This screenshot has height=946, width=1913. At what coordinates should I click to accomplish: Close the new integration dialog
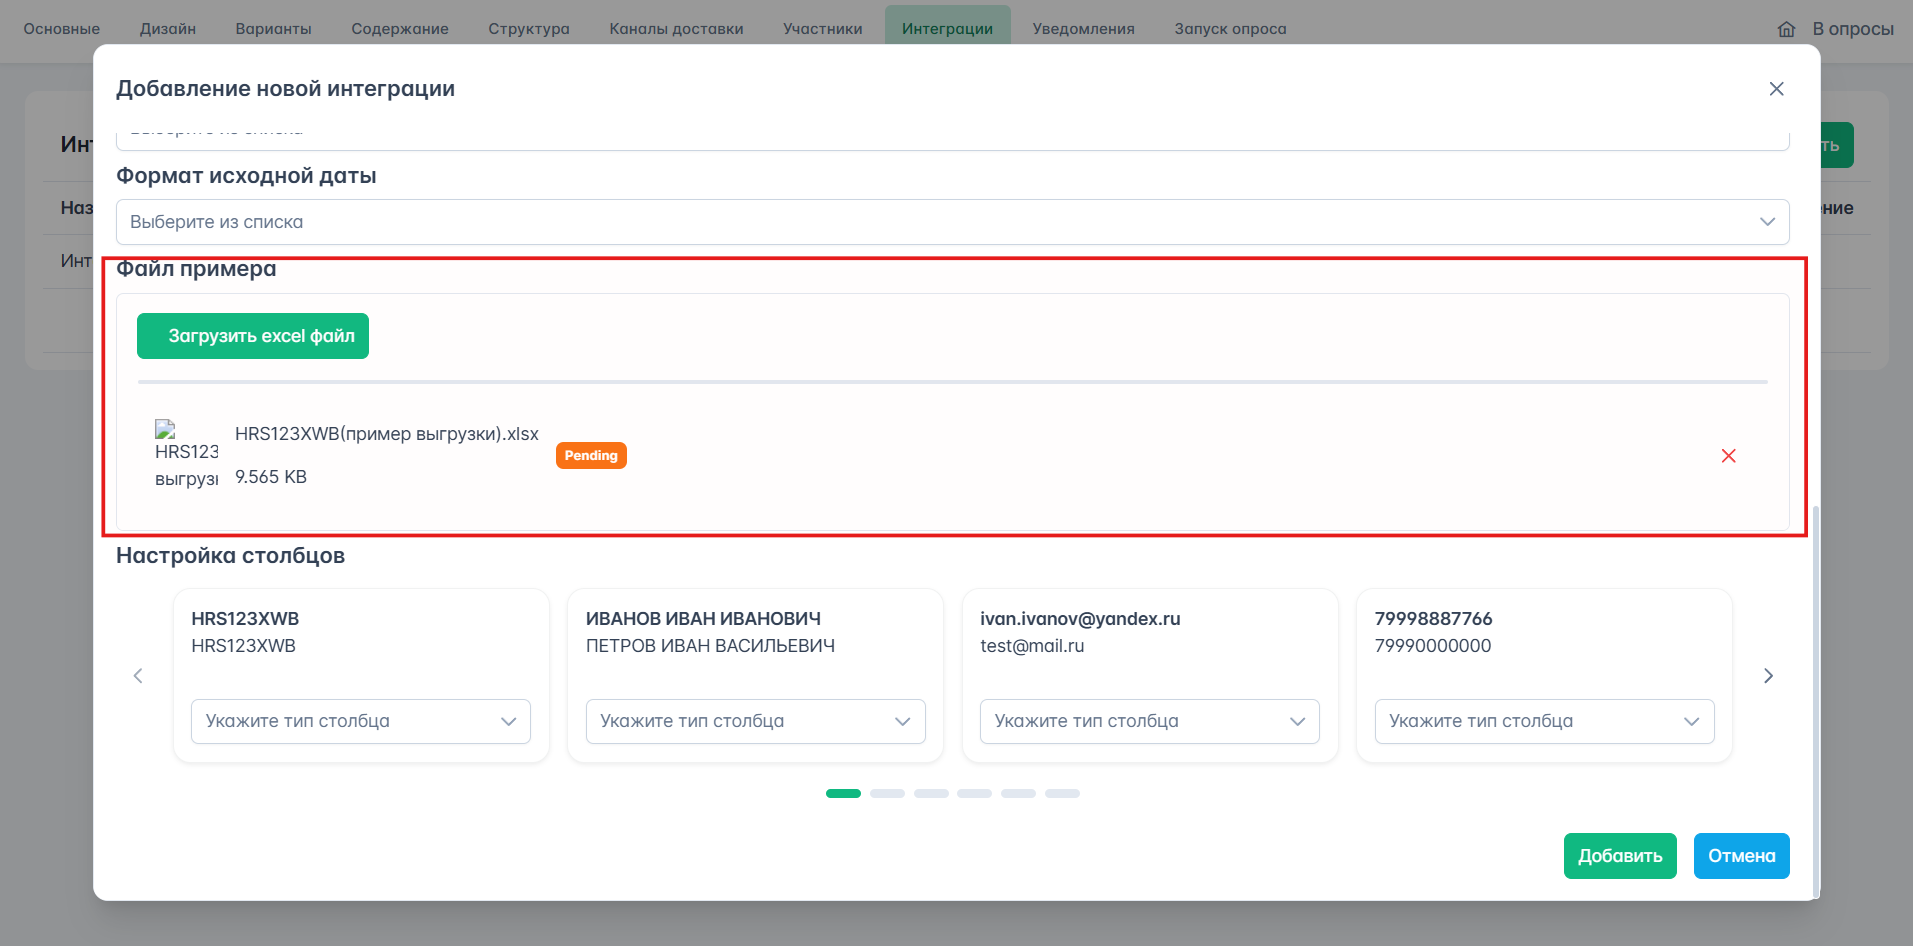tap(1776, 89)
